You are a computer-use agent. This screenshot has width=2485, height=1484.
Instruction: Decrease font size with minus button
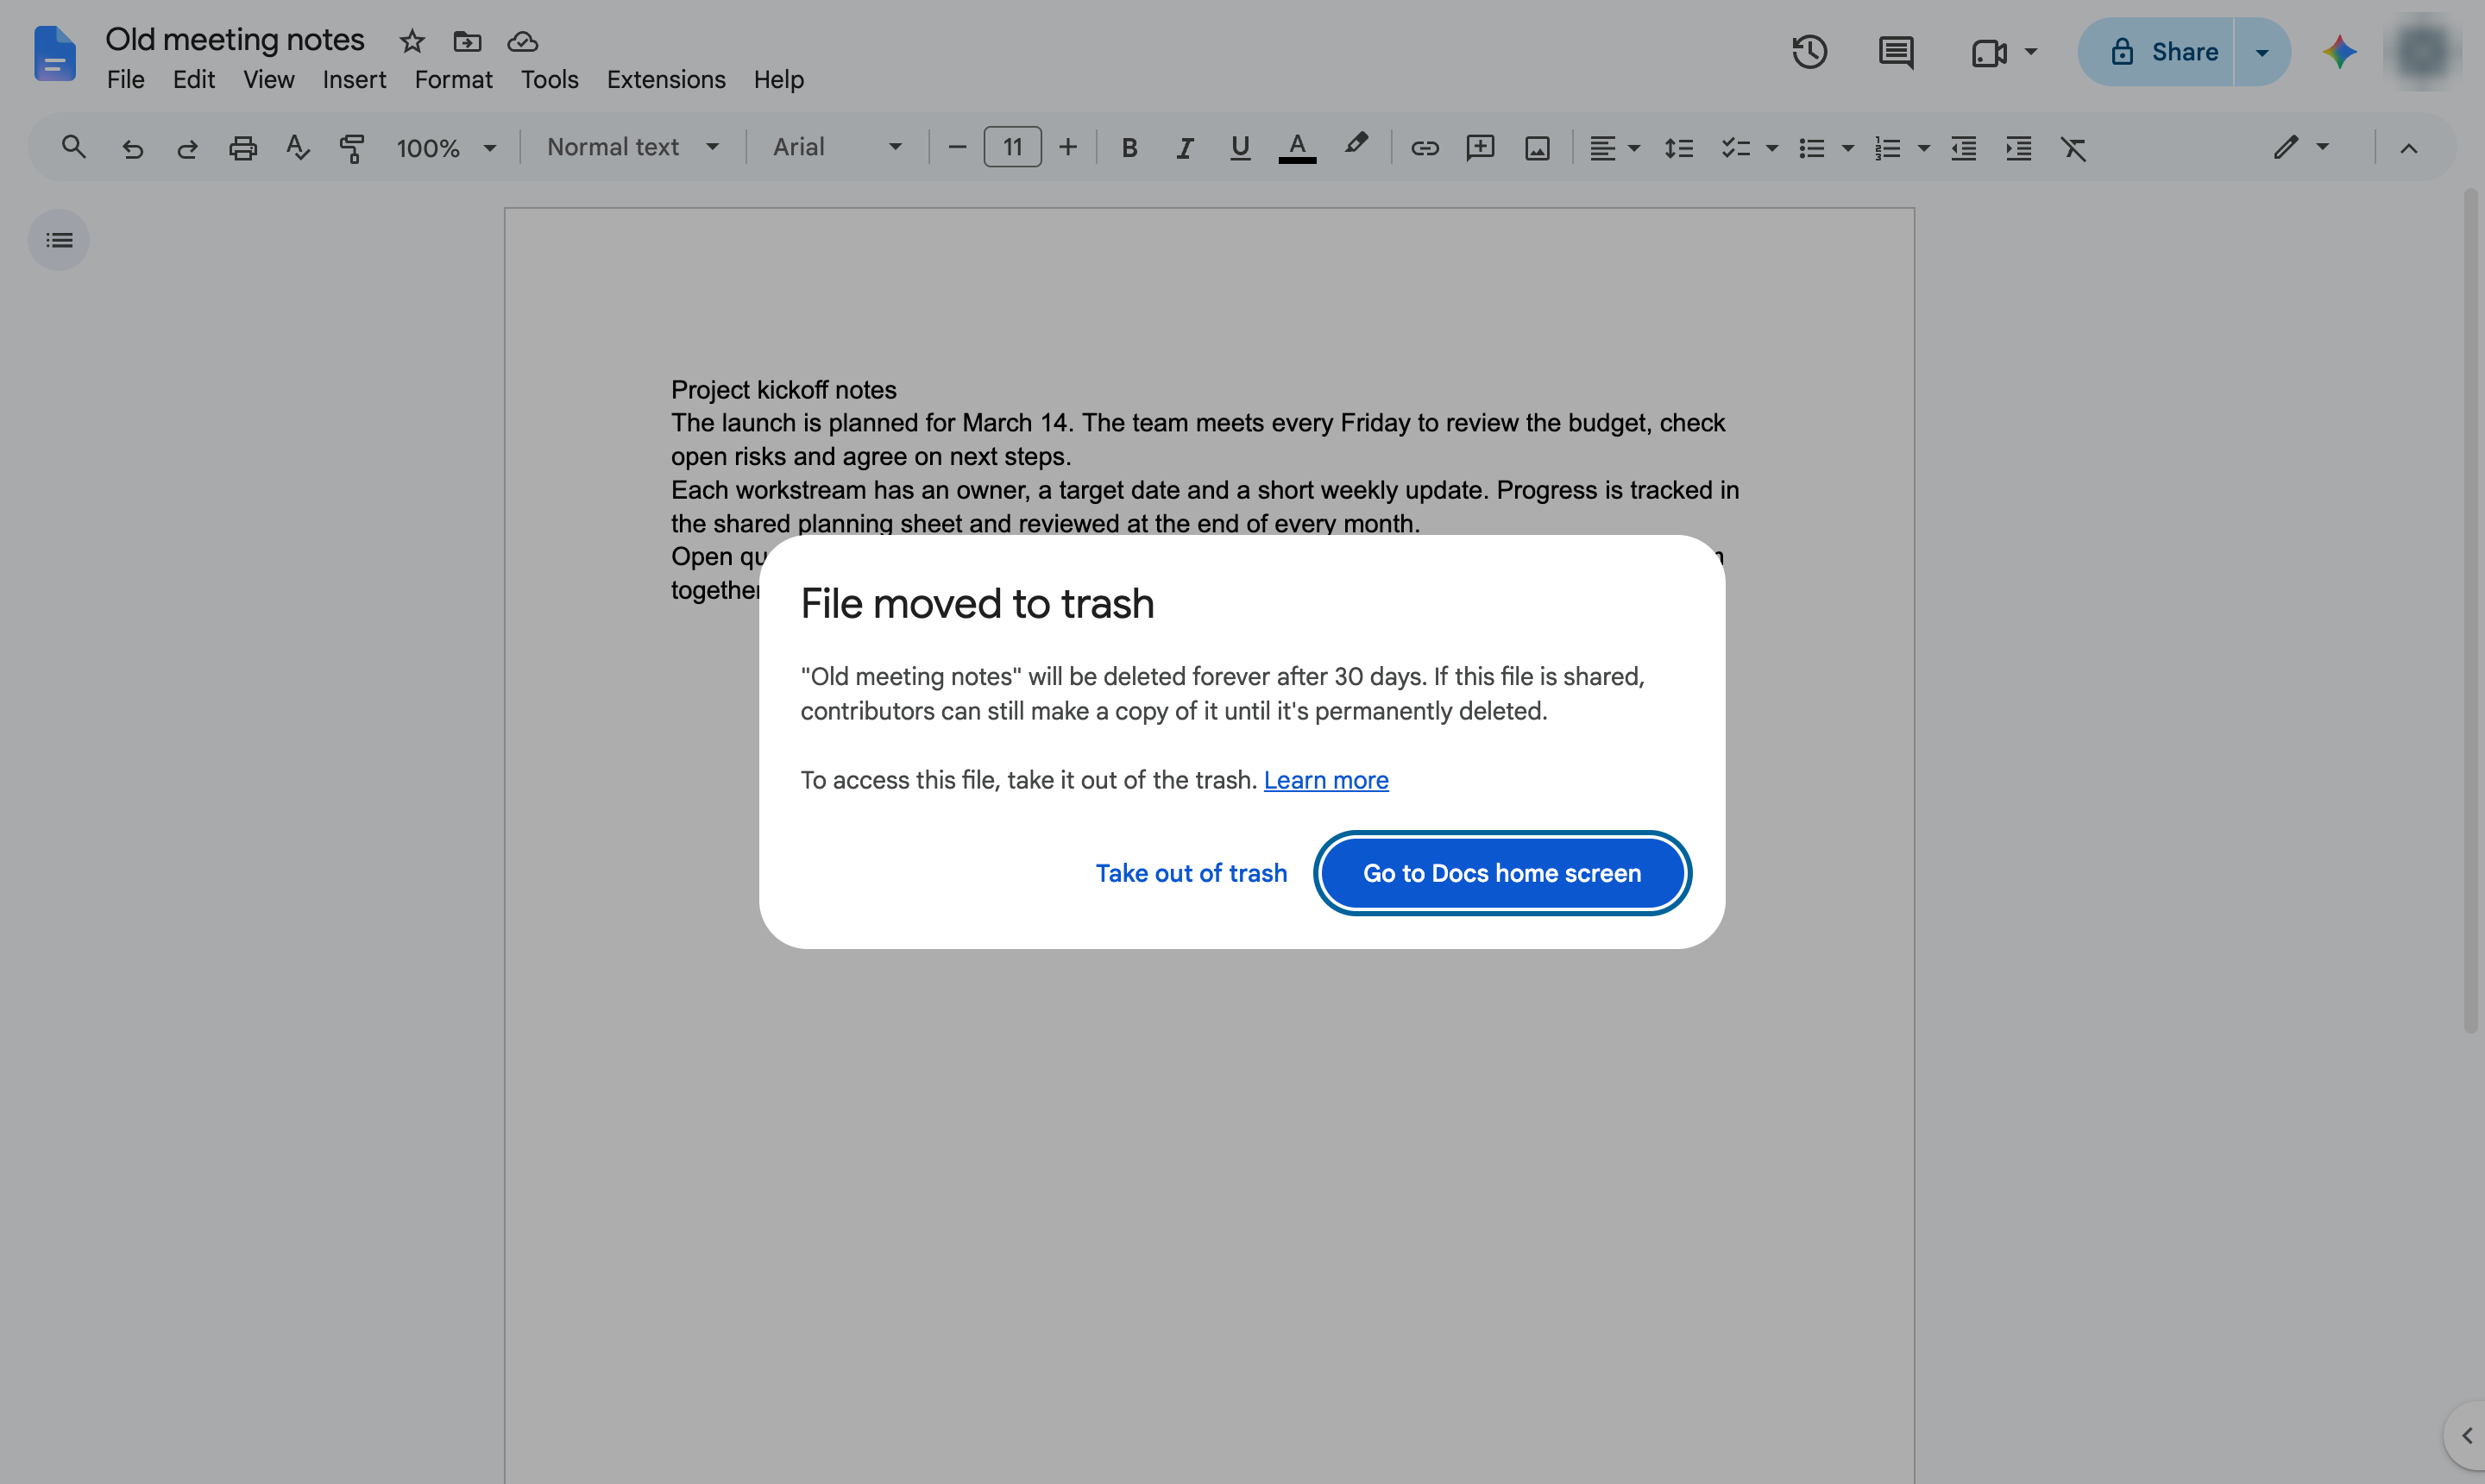pos(957,148)
